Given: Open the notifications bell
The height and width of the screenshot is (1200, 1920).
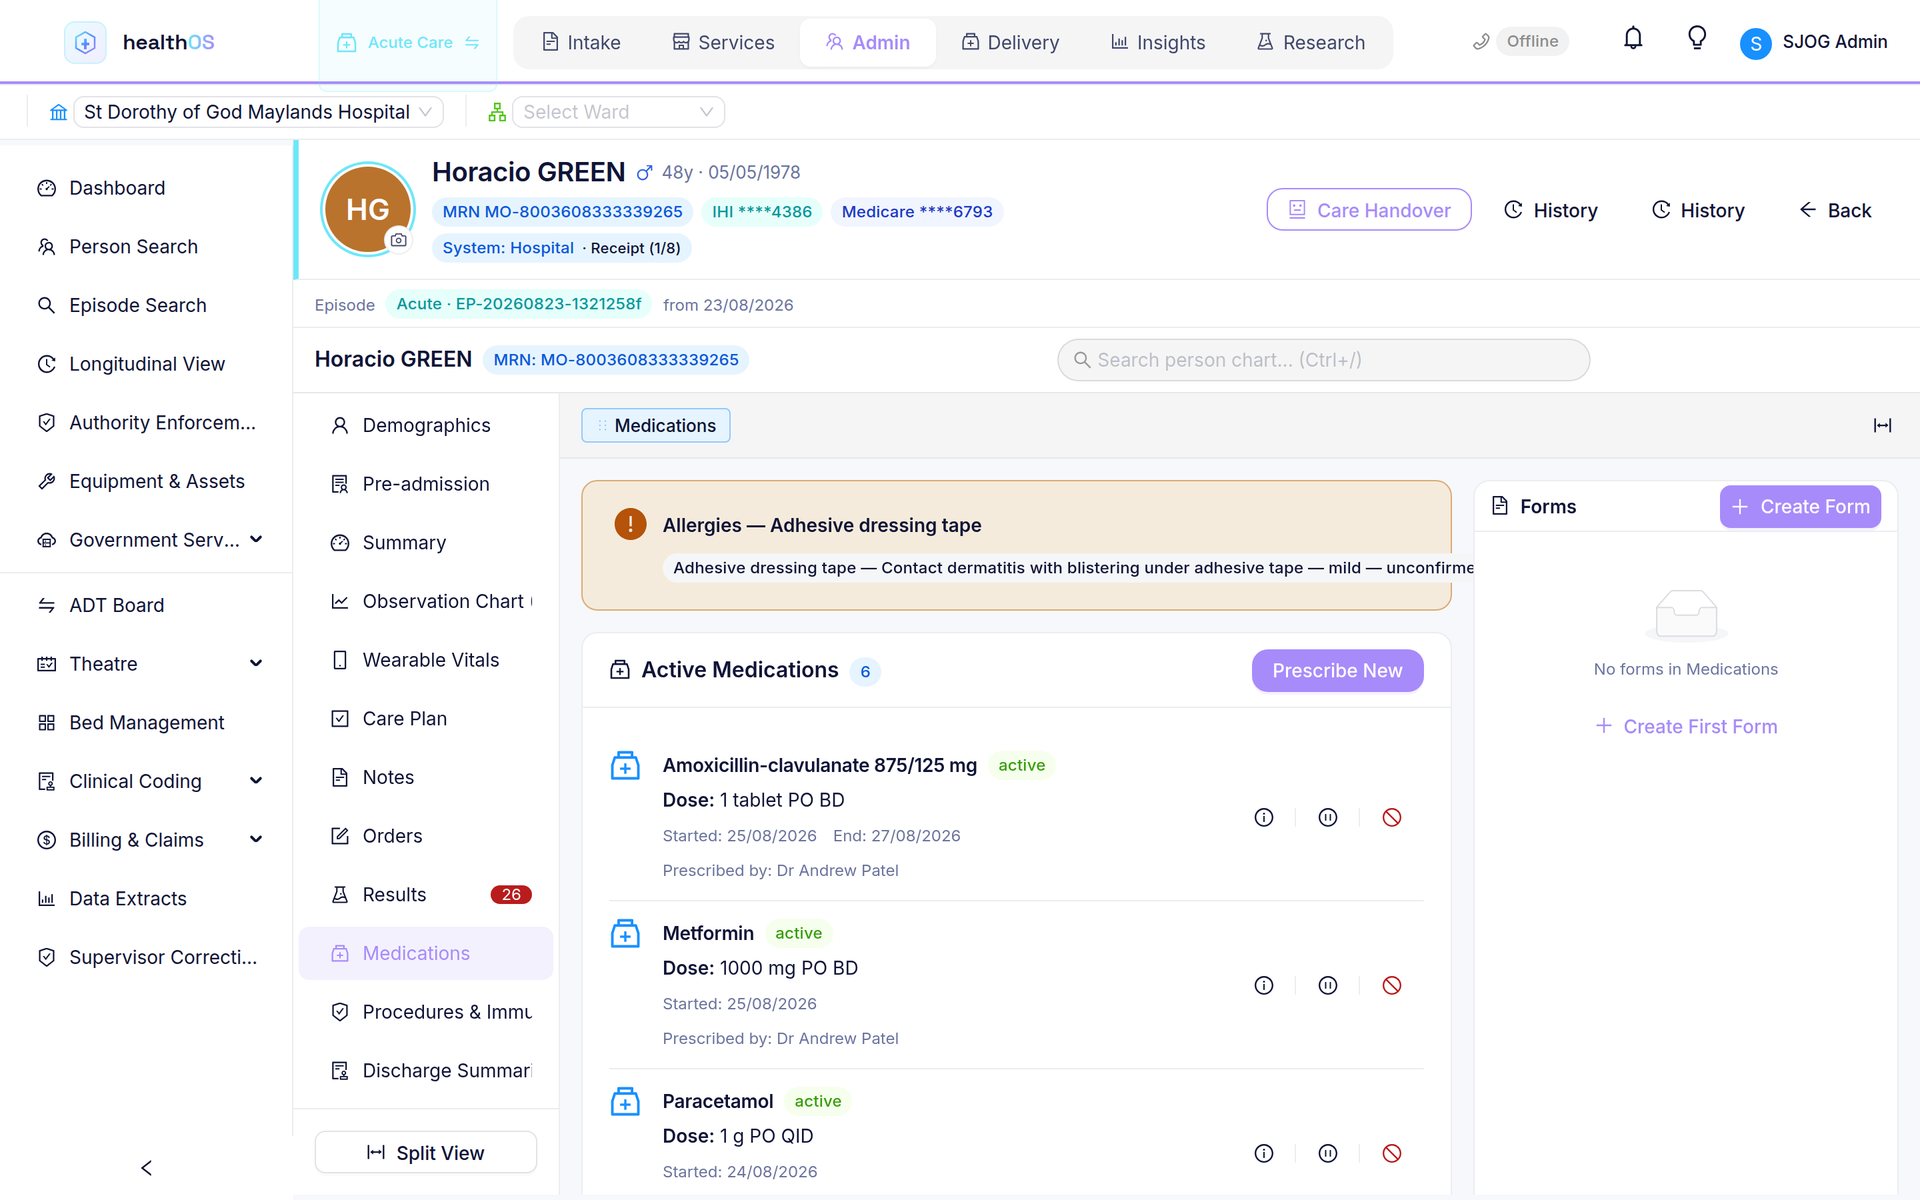Looking at the screenshot, I should [x=1633, y=40].
